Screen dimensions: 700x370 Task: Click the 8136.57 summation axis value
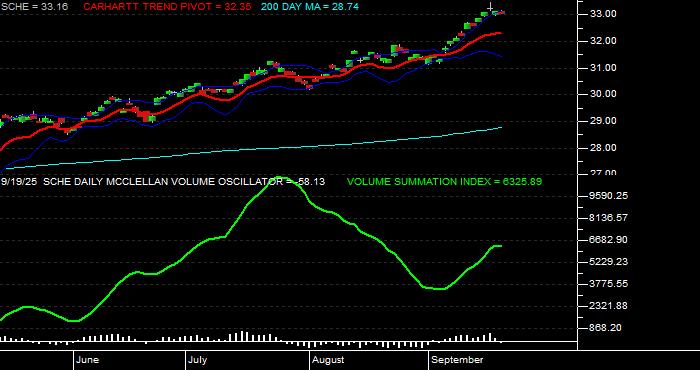tap(608, 218)
